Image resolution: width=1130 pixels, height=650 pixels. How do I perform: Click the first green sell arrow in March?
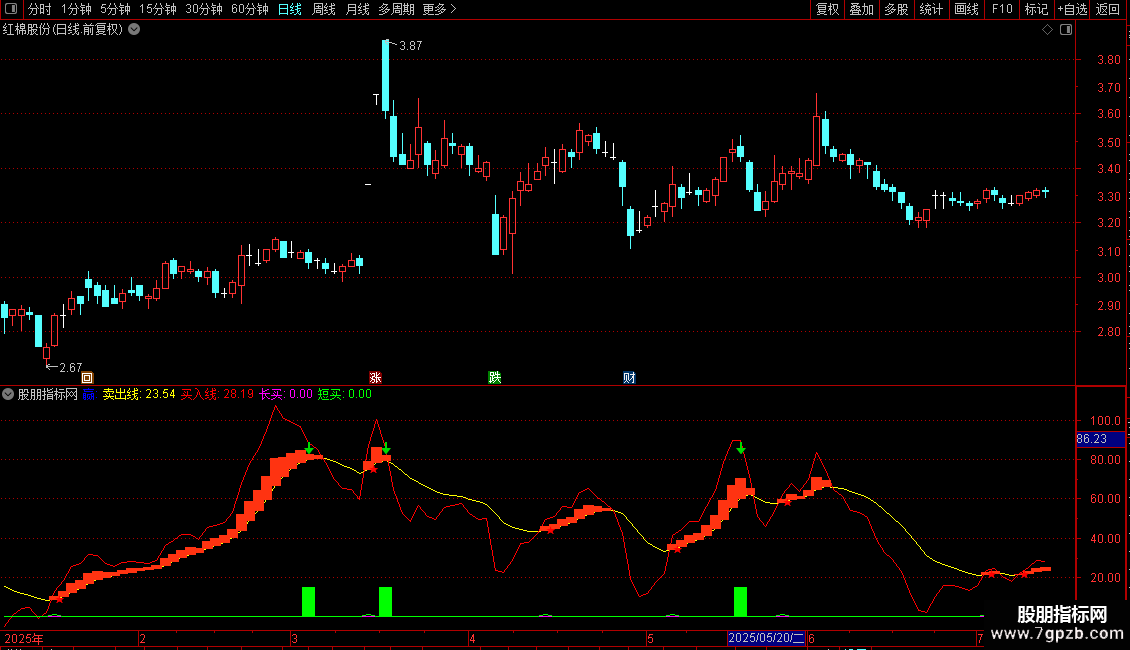pyautogui.click(x=308, y=448)
